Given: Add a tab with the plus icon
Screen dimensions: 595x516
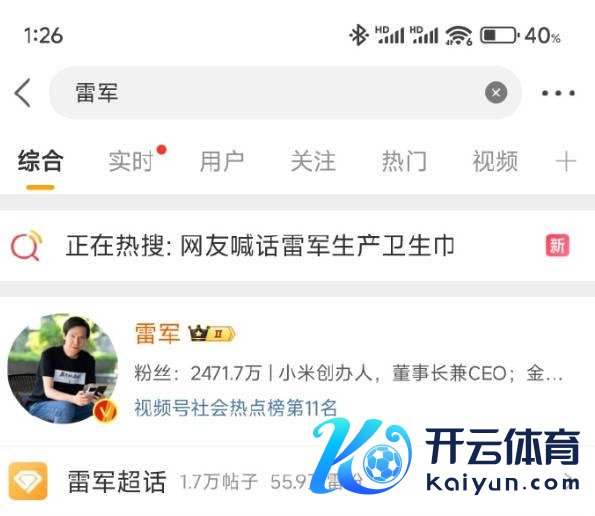Looking at the screenshot, I should [565, 161].
